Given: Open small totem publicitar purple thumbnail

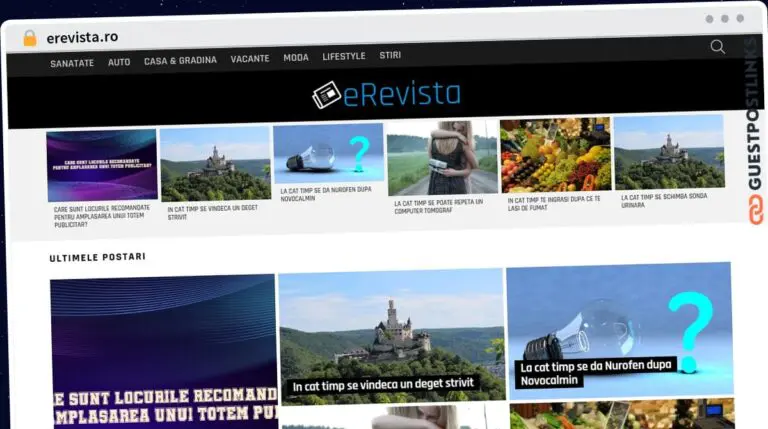Looking at the screenshot, I should pos(102,166).
